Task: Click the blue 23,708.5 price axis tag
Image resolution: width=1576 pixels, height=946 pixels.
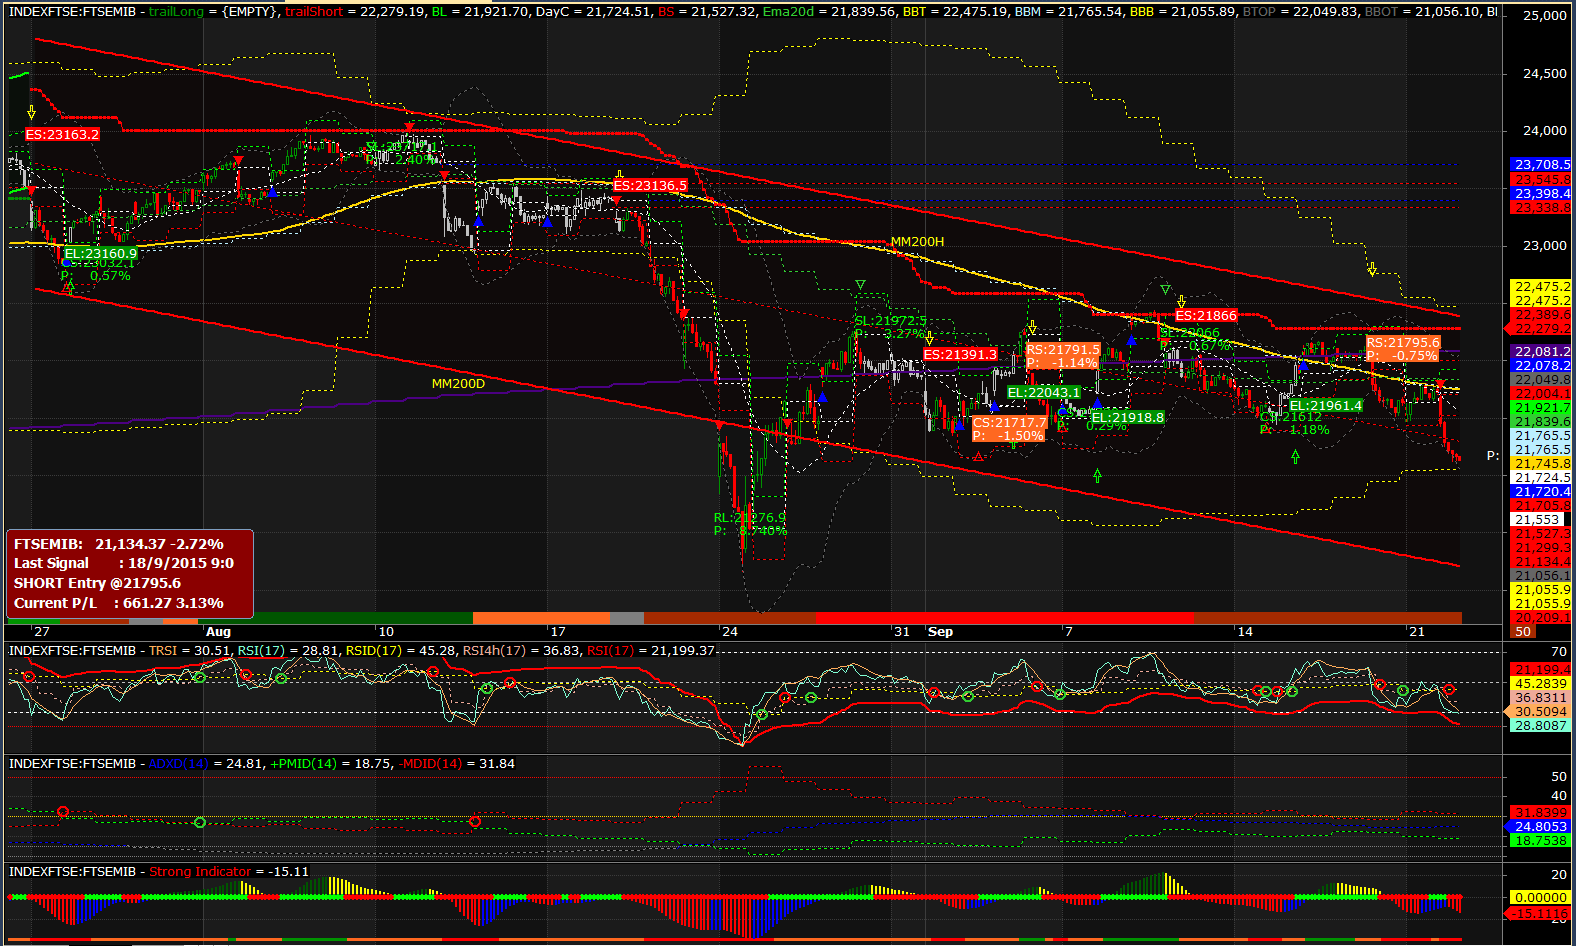Action: 1542,164
